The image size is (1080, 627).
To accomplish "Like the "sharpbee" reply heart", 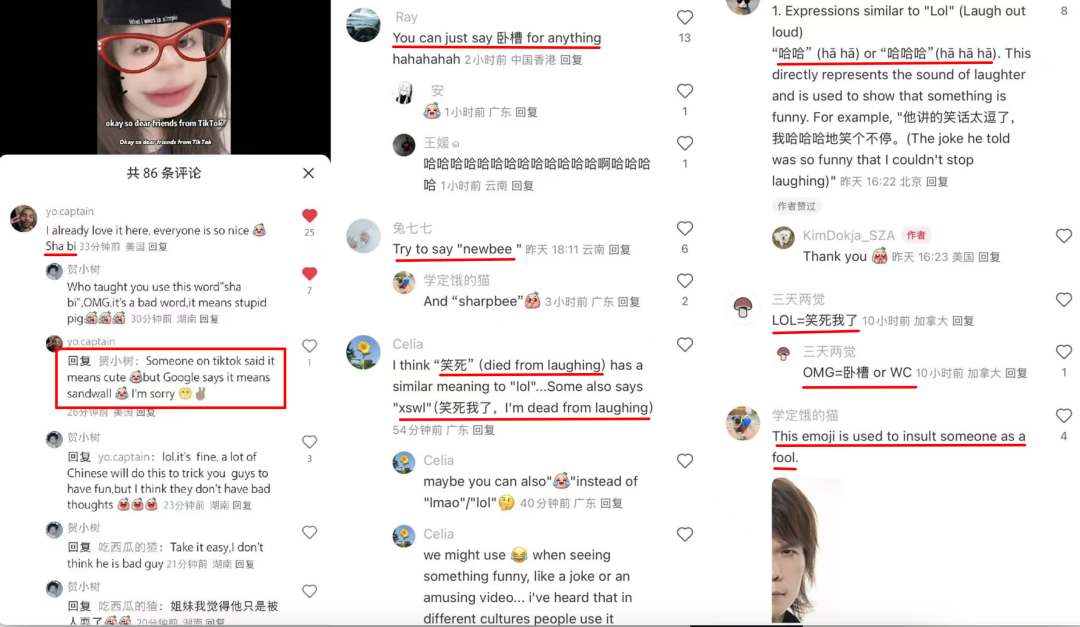I will pyautogui.click(x=685, y=280).
